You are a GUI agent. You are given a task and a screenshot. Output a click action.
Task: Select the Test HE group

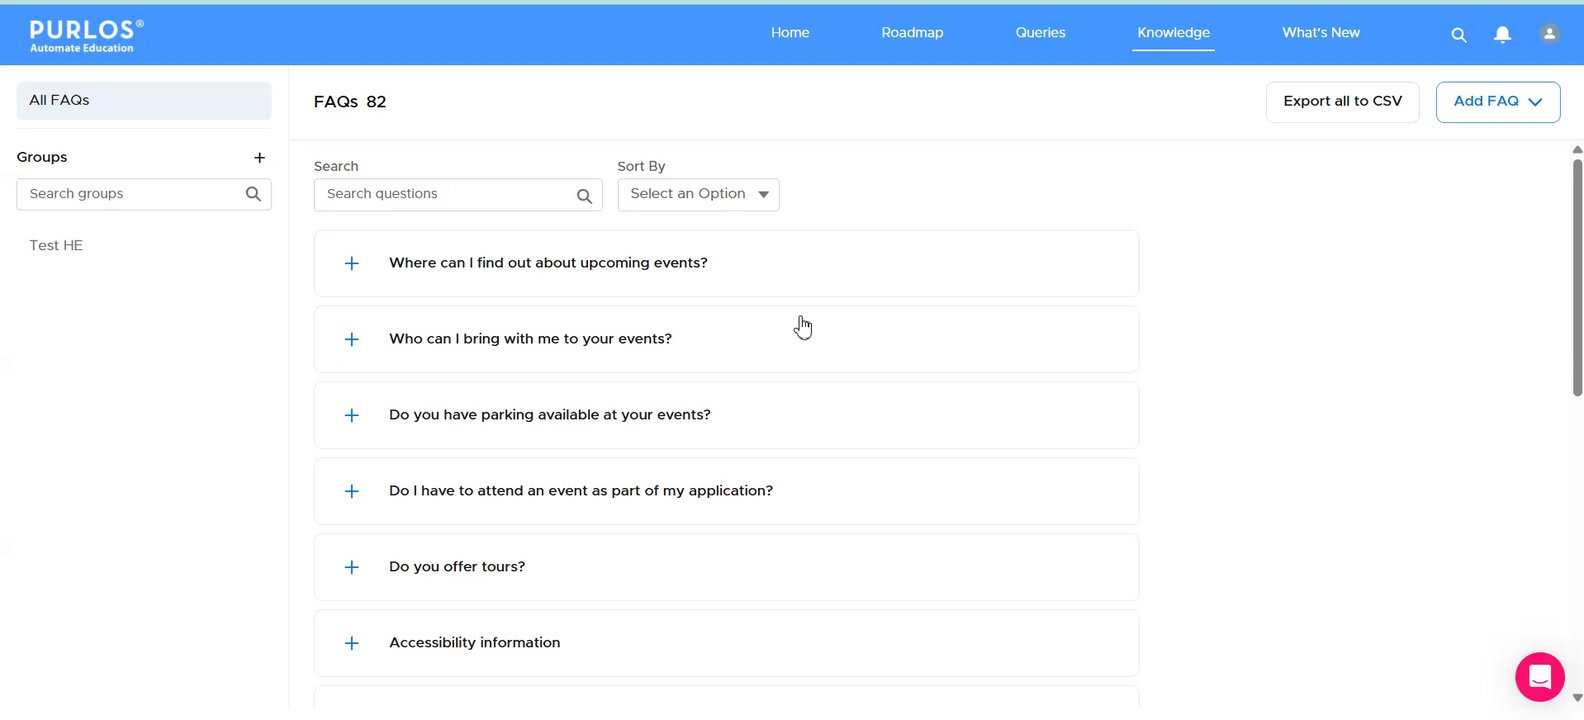[x=56, y=246]
